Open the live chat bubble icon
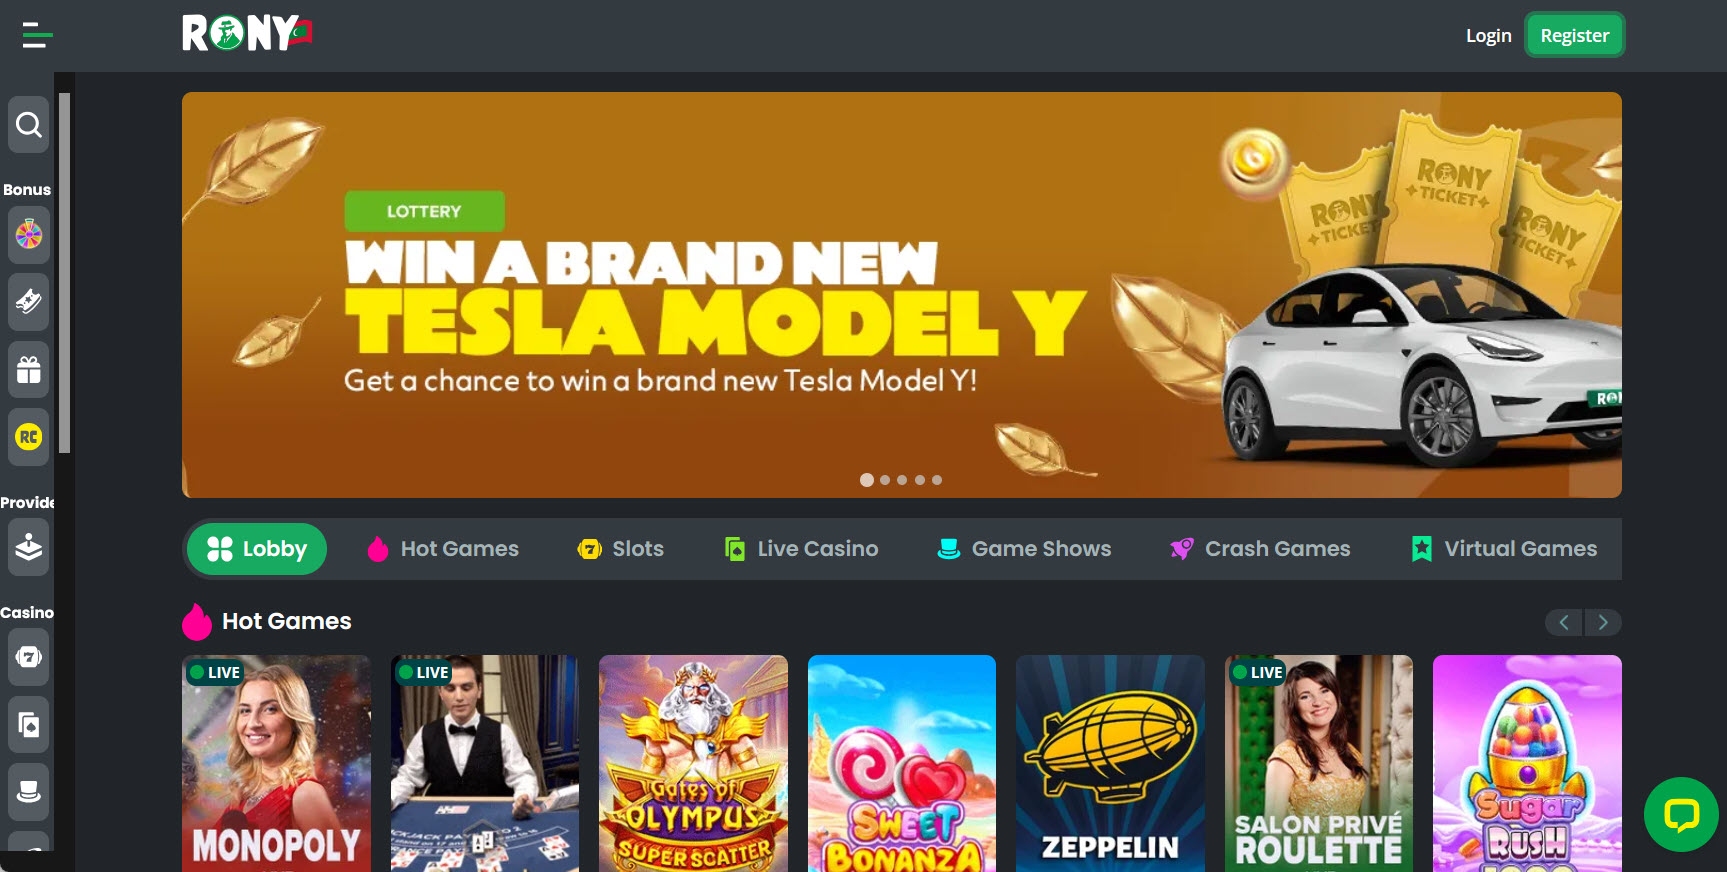The width and height of the screenshot is (1727, 872). pyautogui.click(x=1681, y=814)
